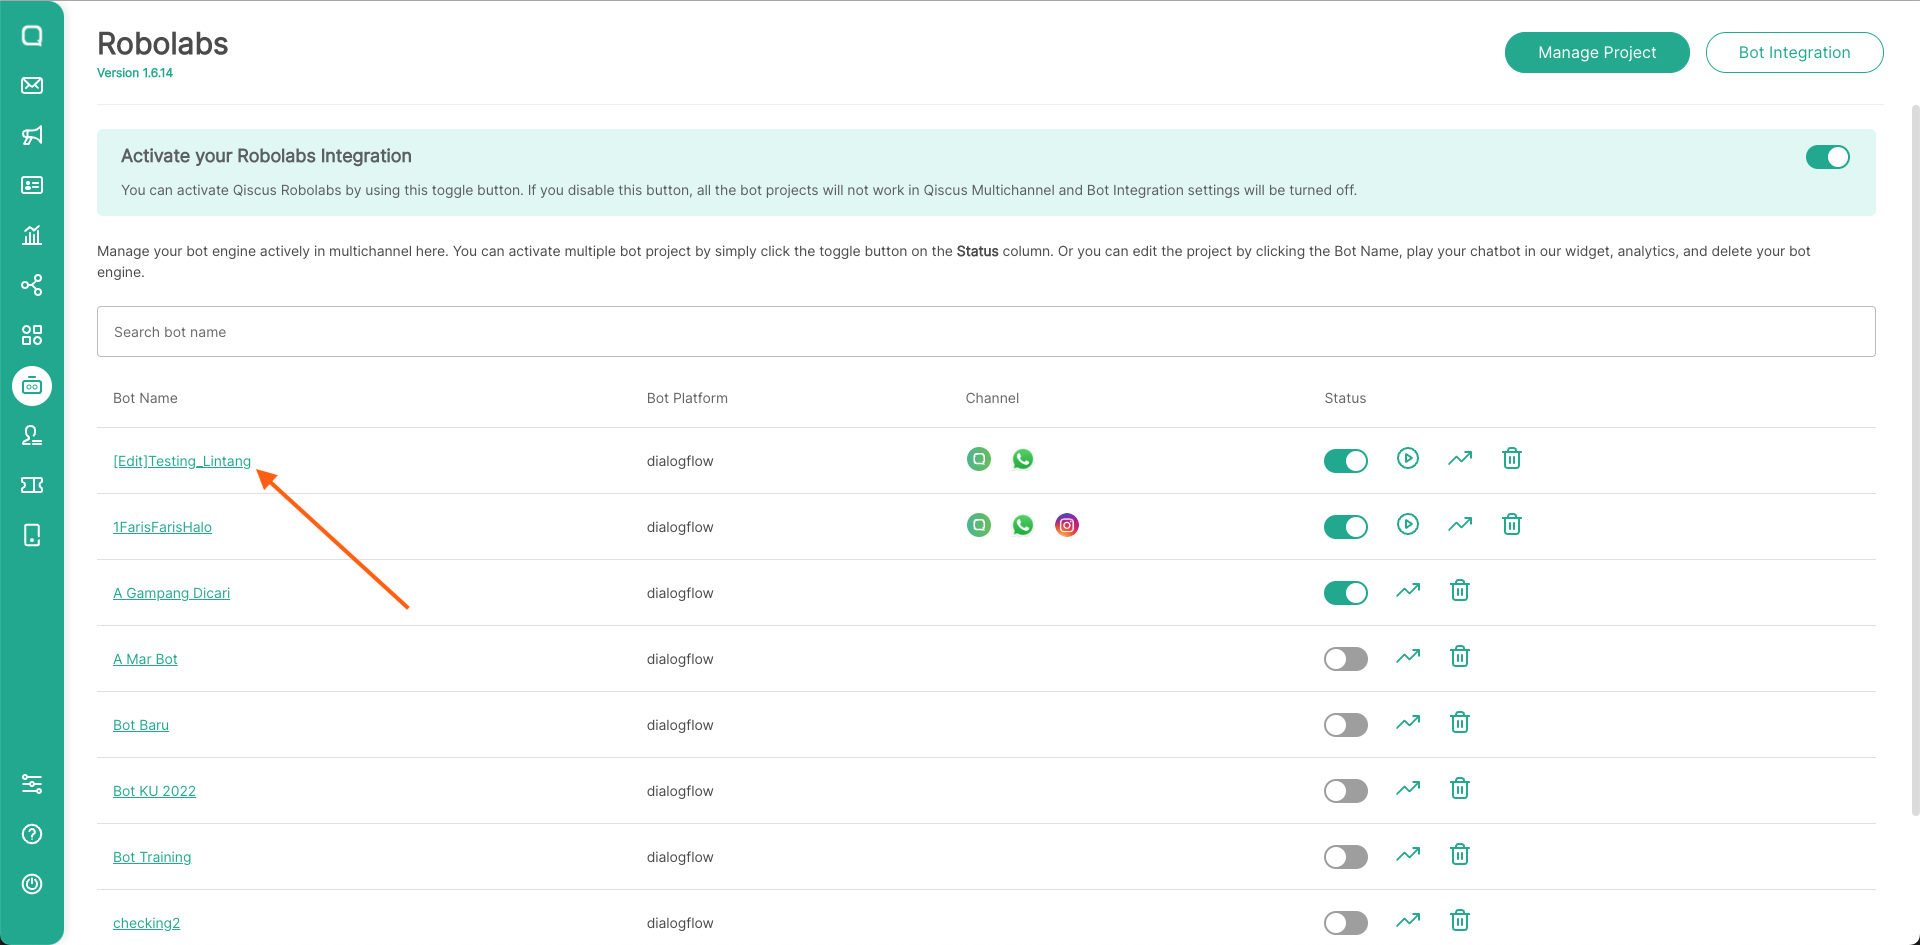This screenshot has width=1920, height=945.
Task: Open the [Edit]Testing_Lintang bot link
Action: click(x=182, y=461)
